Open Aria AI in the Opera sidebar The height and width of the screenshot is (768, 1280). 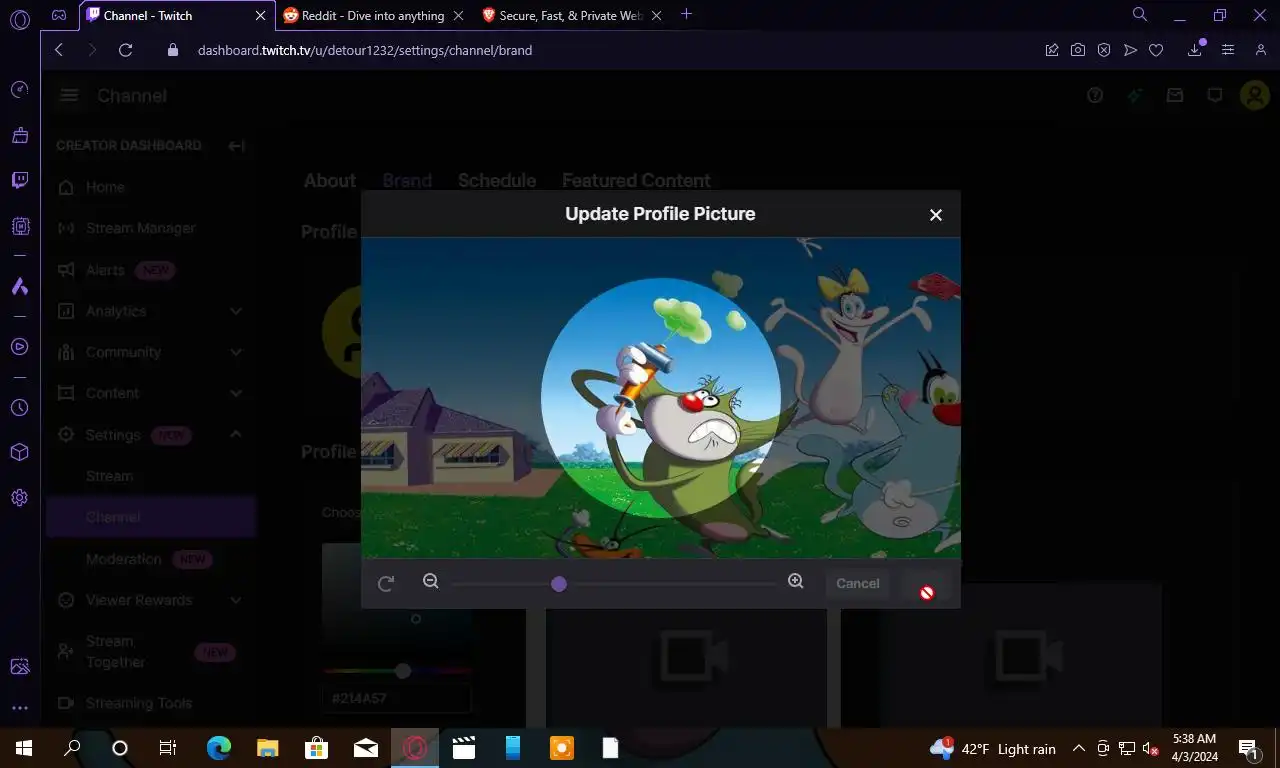pos(19,287)
